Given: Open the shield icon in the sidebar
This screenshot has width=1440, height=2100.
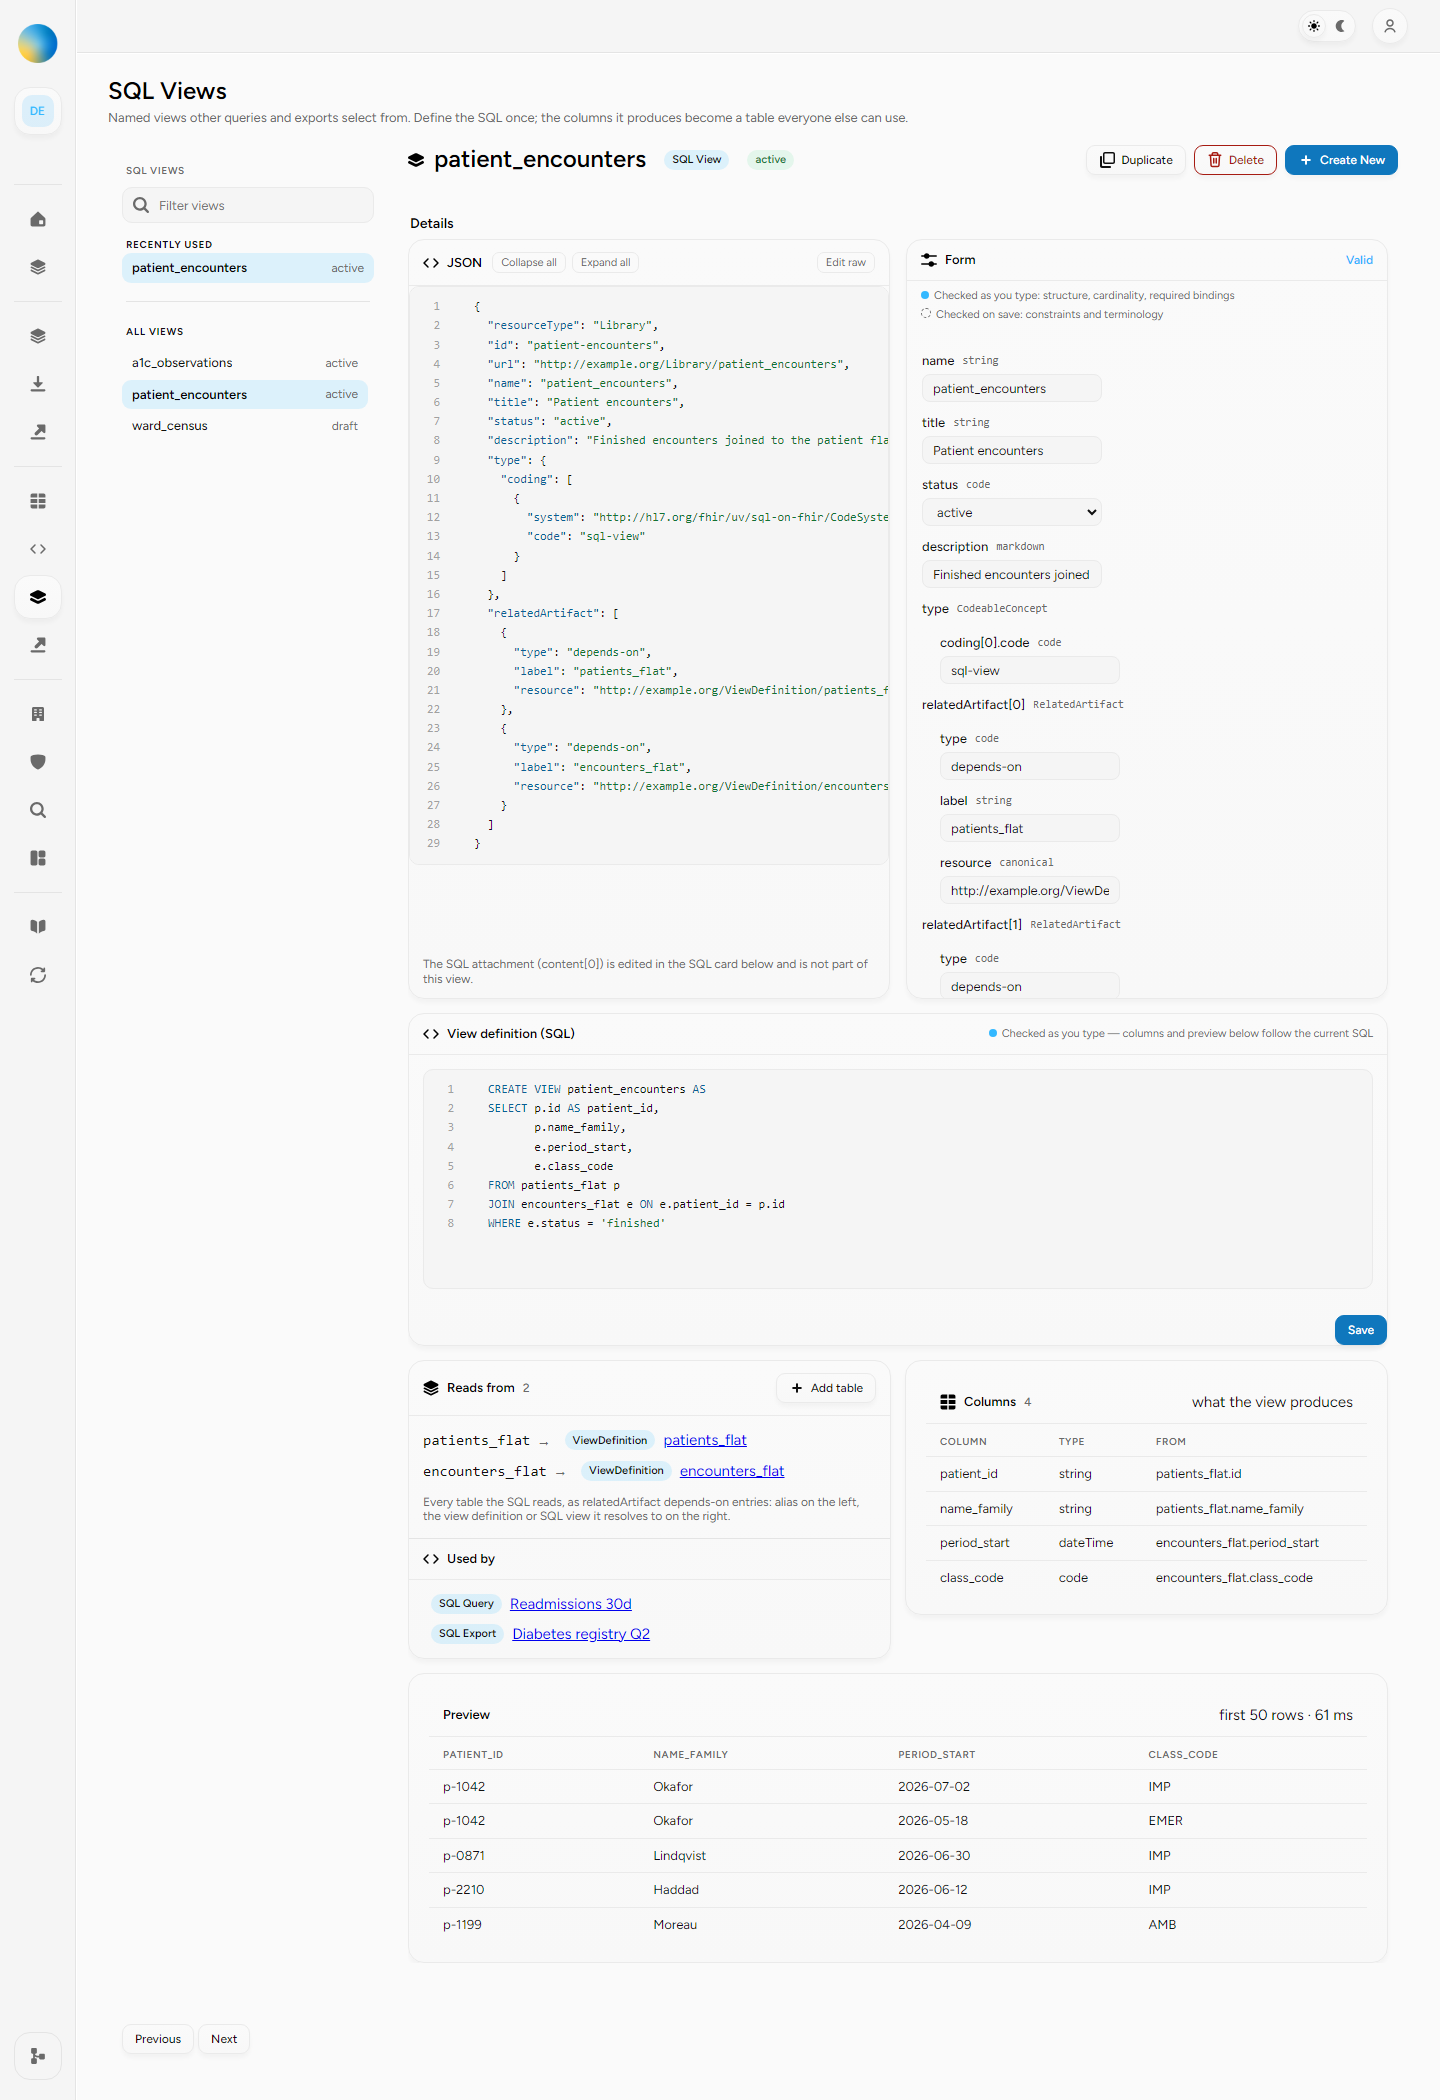Looking at the screenshot, I should click(38, 762).
